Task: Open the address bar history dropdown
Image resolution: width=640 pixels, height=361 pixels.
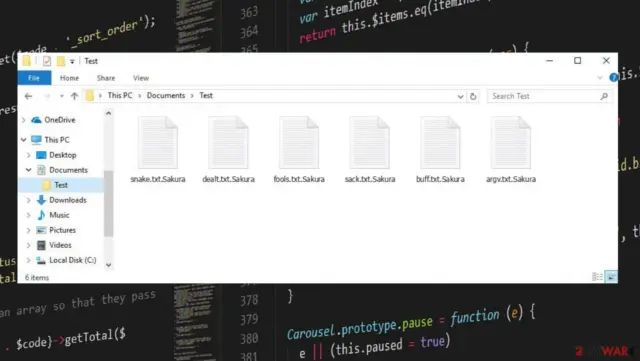Action: click(x=460, y=96)
